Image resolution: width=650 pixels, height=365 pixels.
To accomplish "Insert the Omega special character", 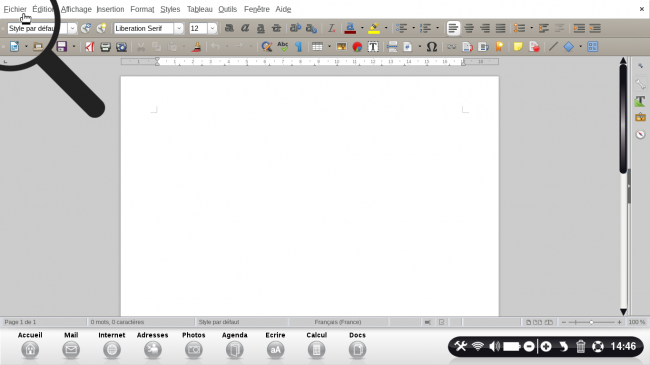I will point(432,46).
